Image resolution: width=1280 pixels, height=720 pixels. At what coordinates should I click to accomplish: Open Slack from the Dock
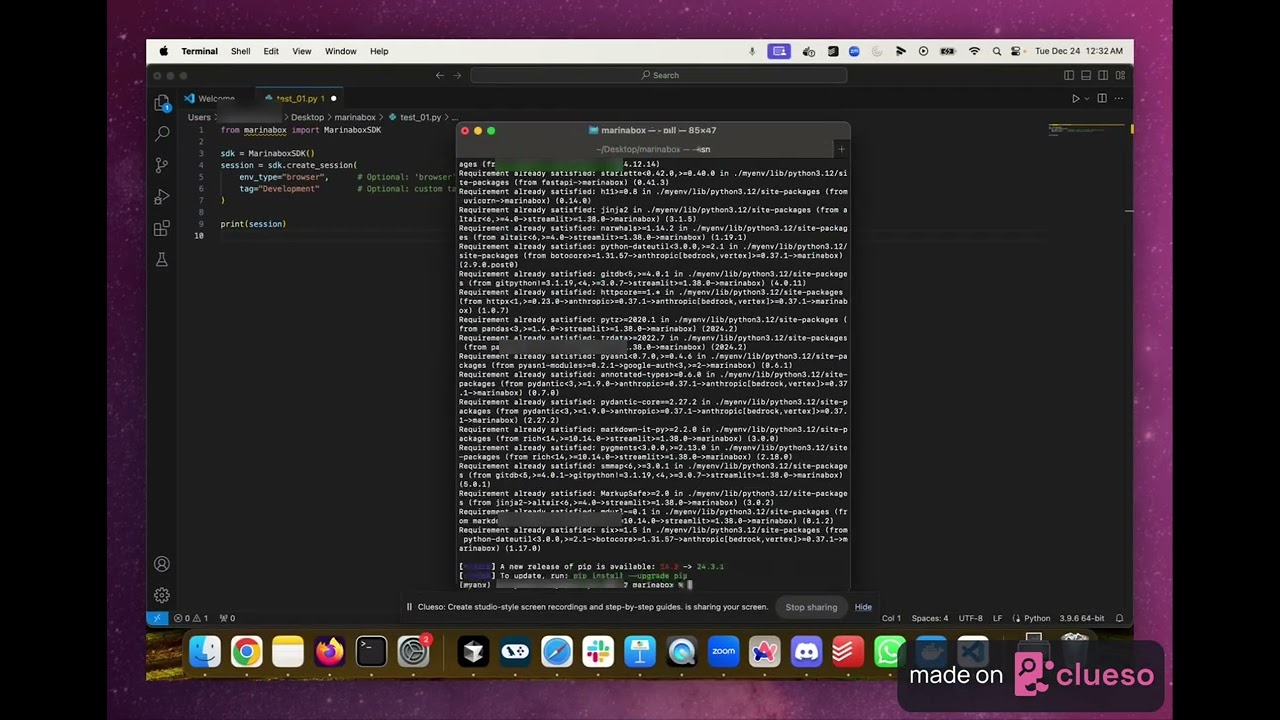pyautogui.click(x=599, y=651)
